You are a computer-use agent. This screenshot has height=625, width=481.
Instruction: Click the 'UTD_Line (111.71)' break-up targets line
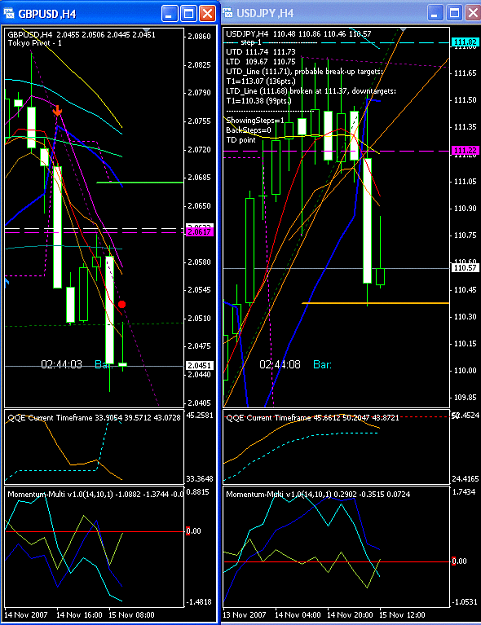(304, 71)
